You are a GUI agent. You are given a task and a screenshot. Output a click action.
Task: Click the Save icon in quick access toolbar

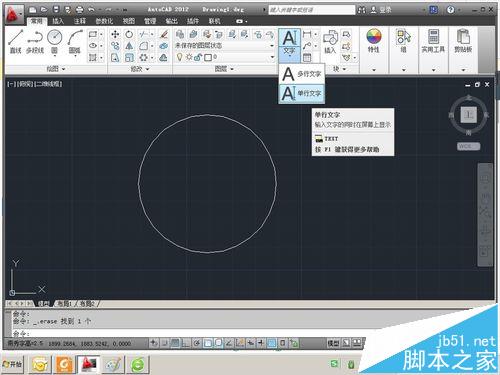tap(56, 10)
